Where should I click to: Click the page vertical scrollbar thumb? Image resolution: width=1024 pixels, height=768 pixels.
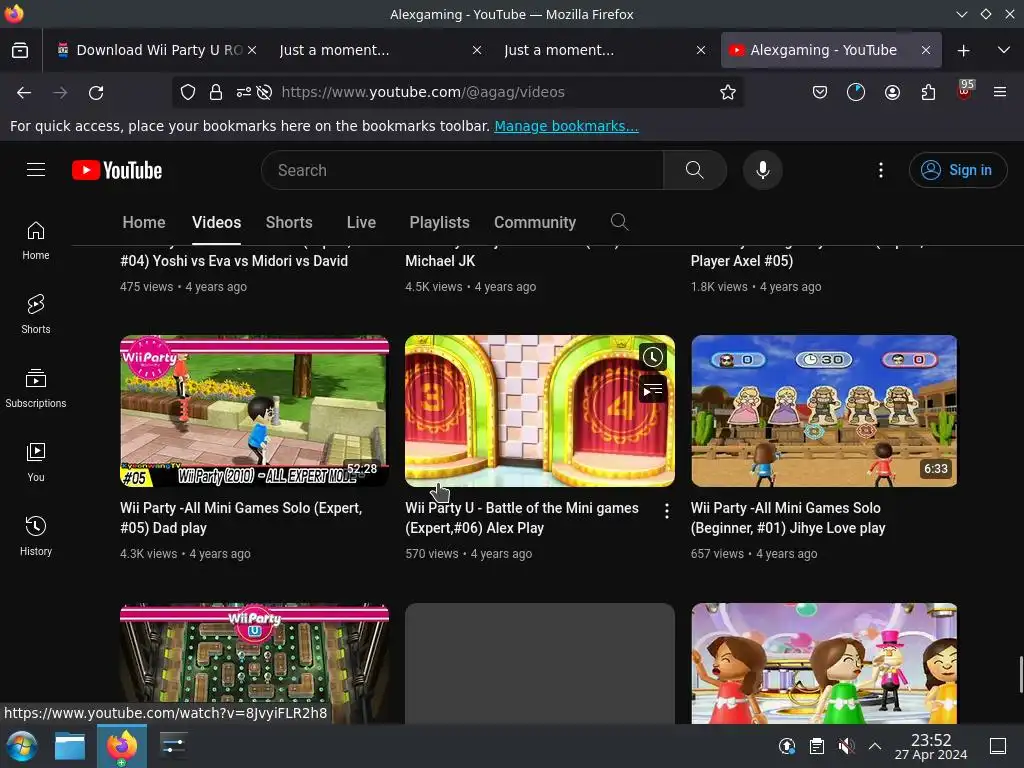(1020, 675)
